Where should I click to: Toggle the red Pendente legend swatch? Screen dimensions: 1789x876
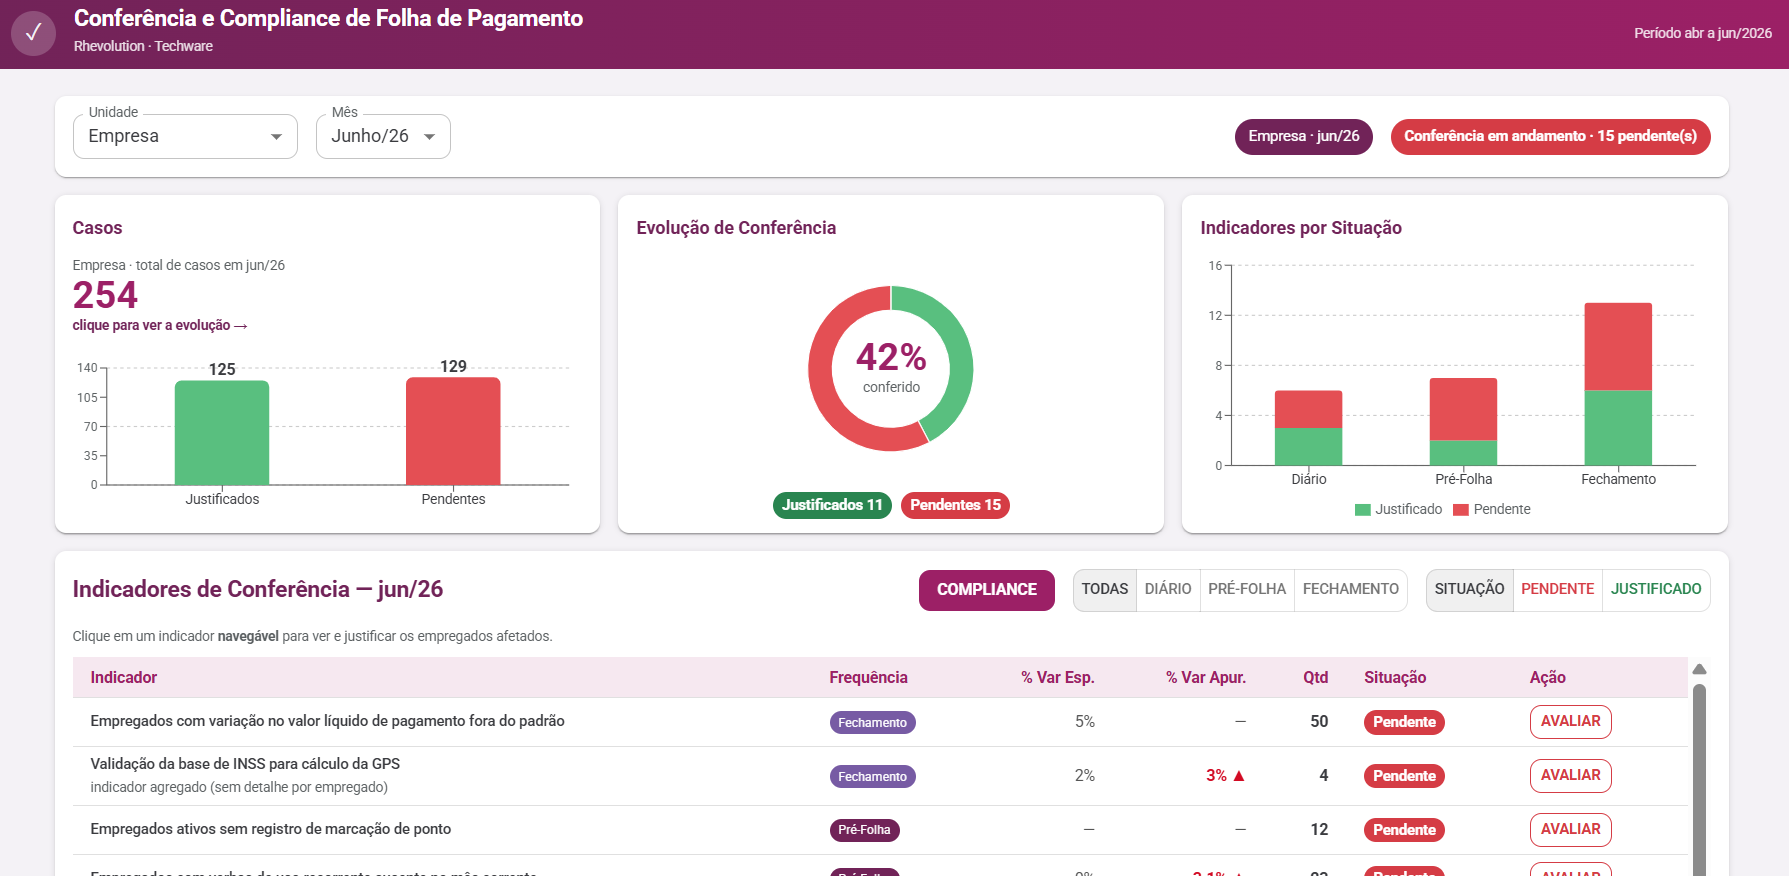[1460, 509]
